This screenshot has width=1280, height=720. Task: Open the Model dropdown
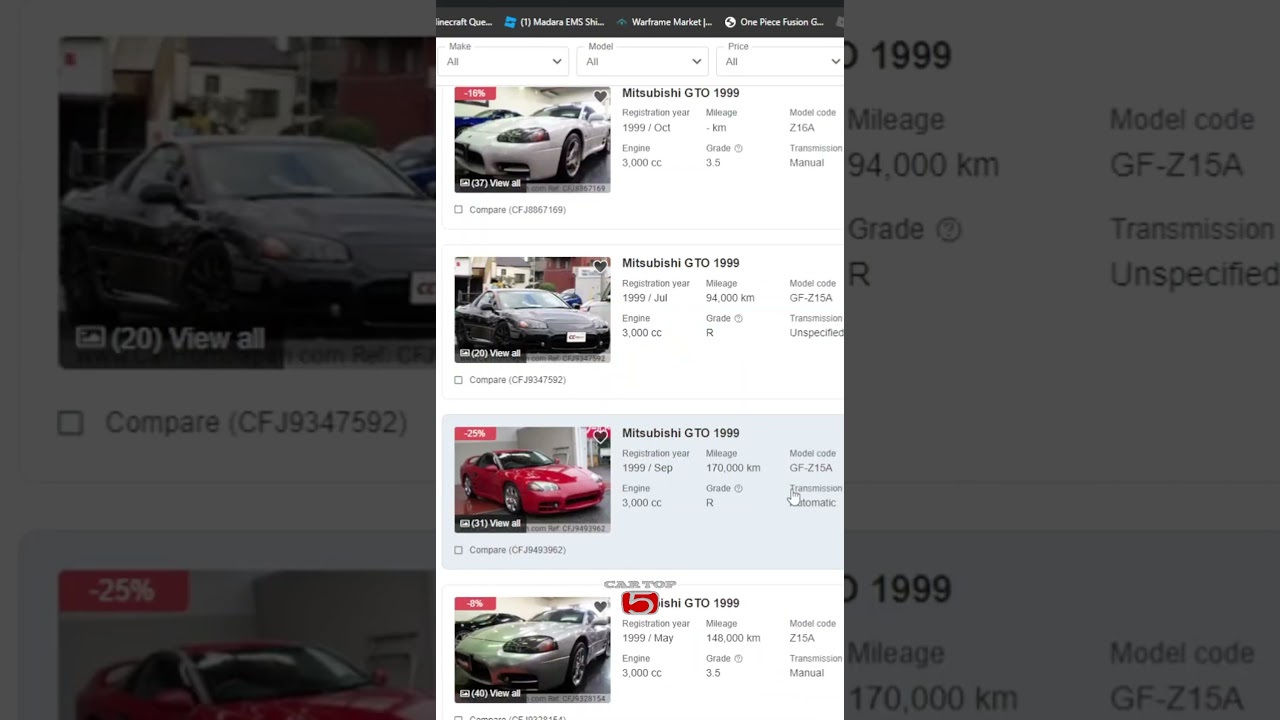pyautogui.click(x=643, y=61)
